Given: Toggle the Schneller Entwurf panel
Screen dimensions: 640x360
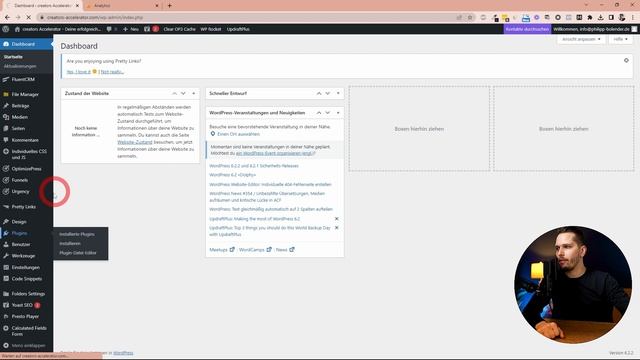Looking at the screenshot, I should [338, 93].
